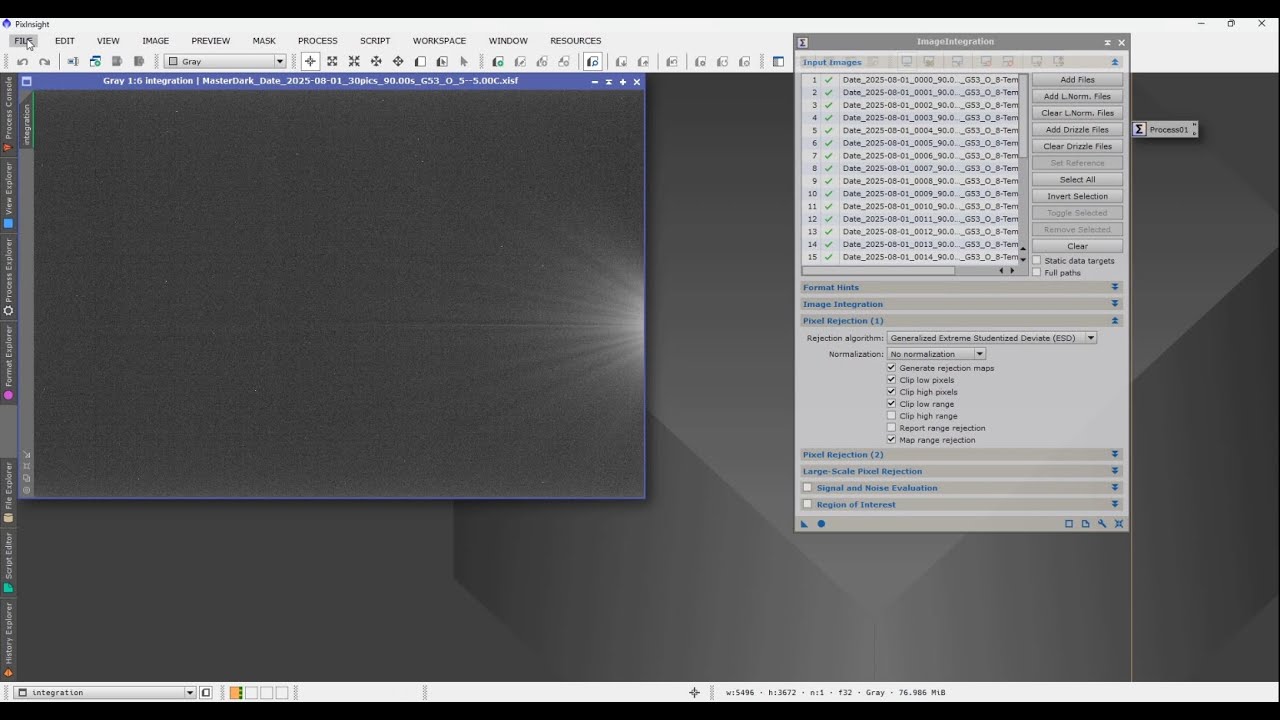Open the View Explorer side tab
Screen dimensions: 1280x720
[8, 194]
